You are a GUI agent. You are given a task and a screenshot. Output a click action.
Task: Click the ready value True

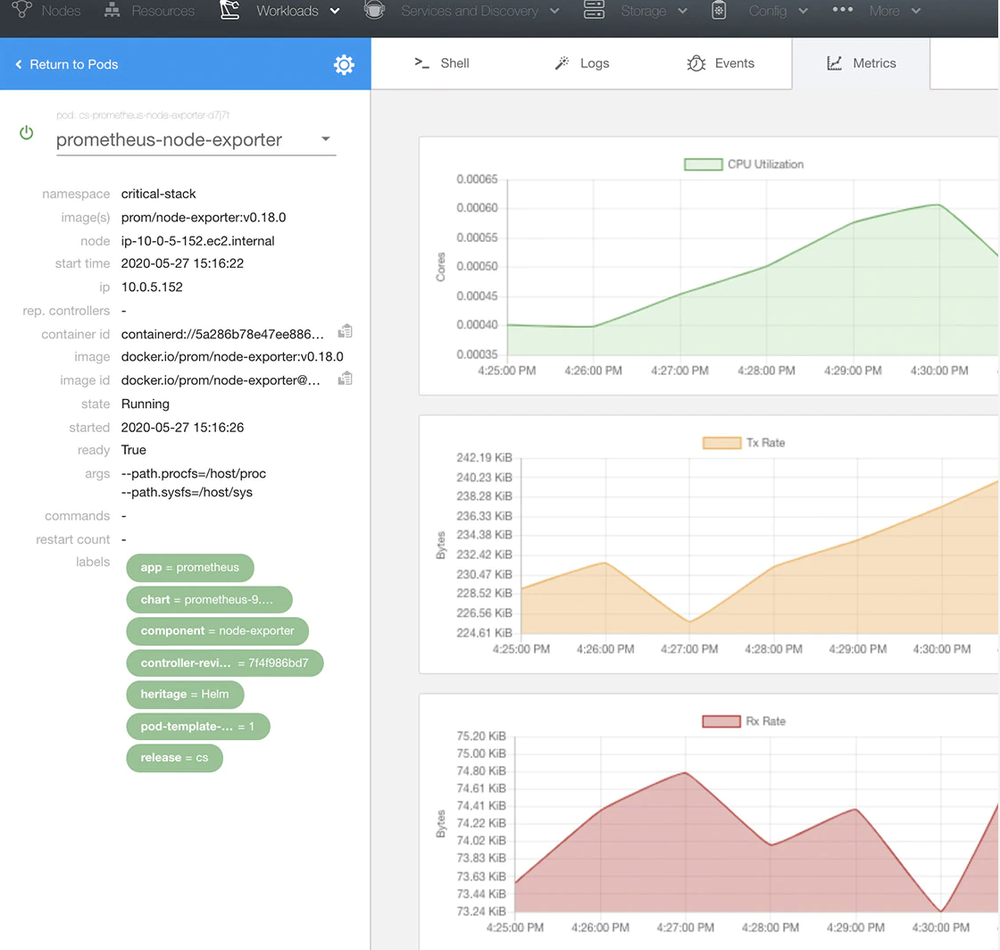click(134, 450)
